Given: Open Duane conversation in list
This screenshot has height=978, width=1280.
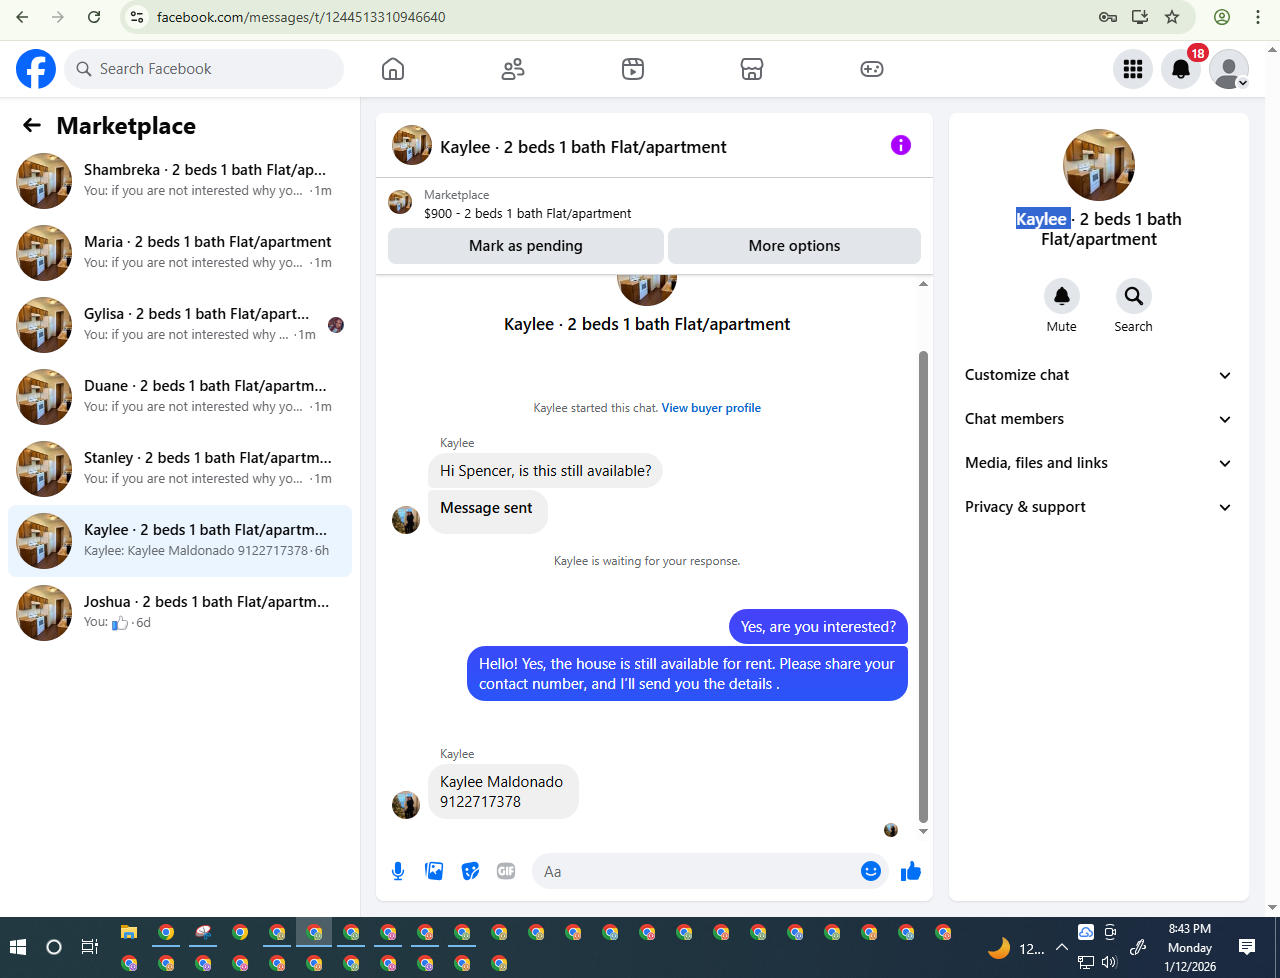Looking at the screenshot, I should (x=180, y=397).
